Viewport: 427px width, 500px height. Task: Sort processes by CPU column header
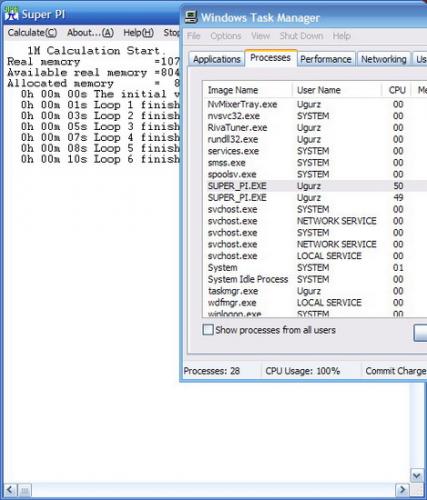coord(397,90)
